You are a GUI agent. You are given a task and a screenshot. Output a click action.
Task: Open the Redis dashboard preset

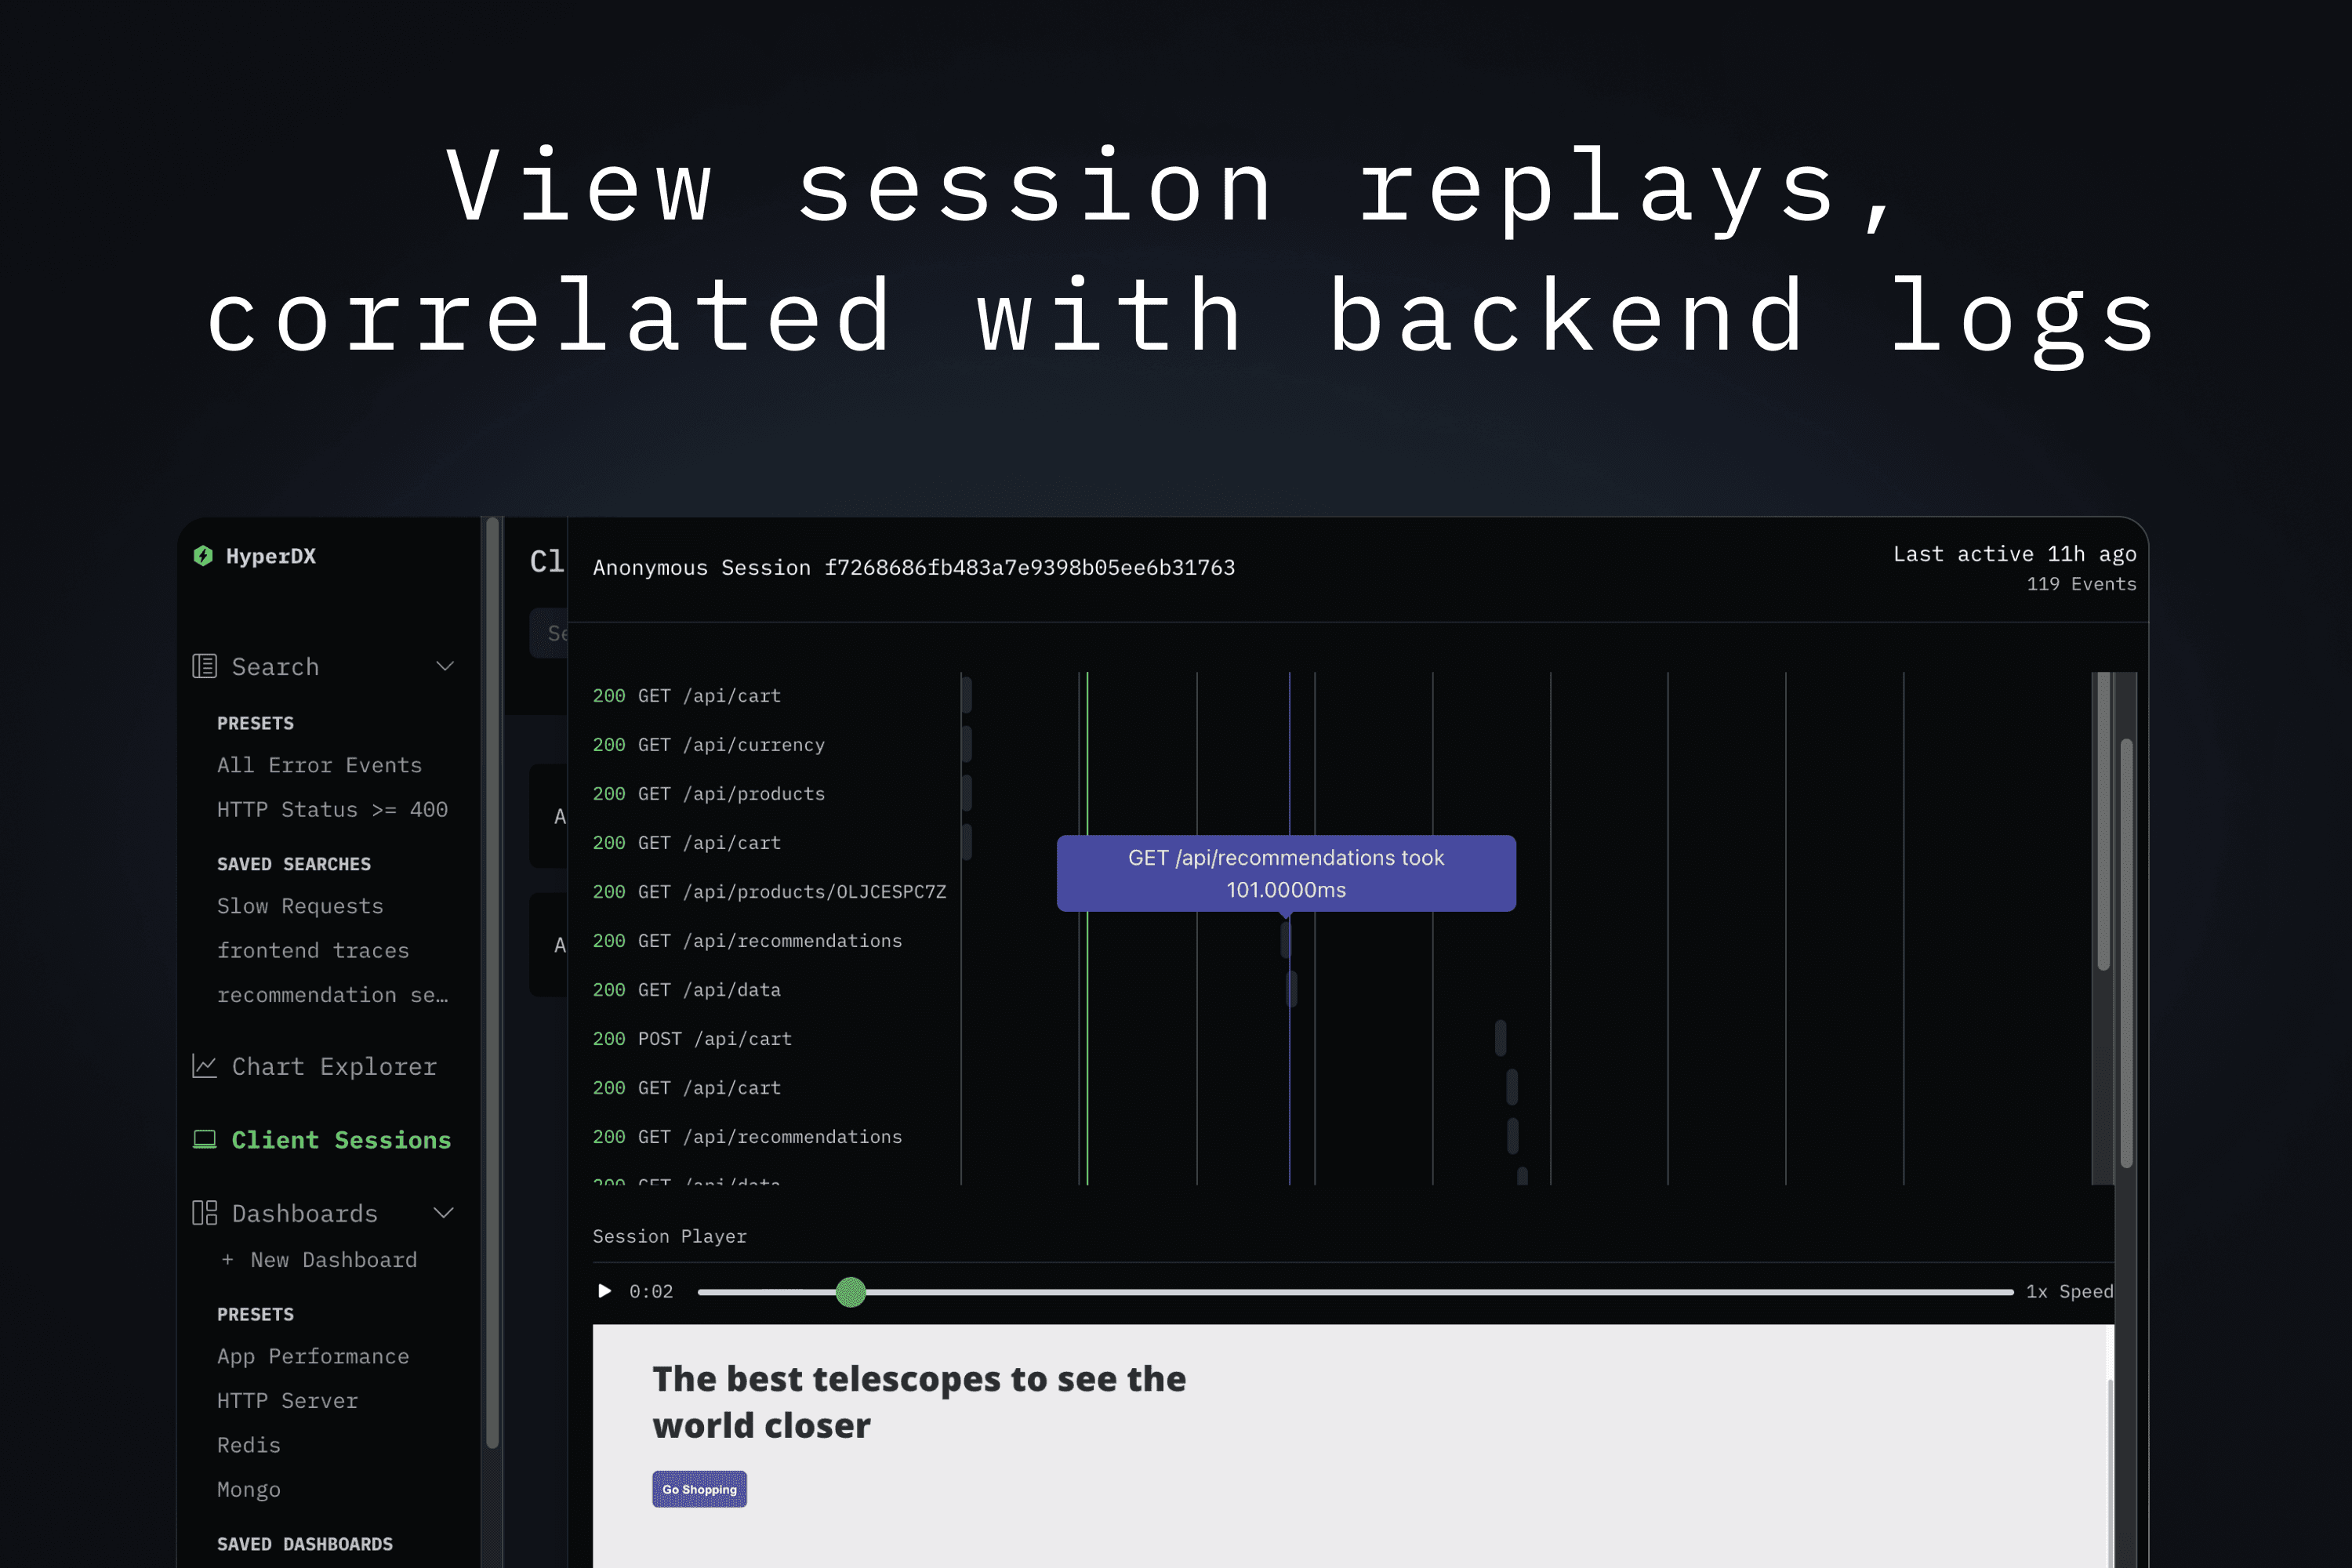coord(249,1445)
